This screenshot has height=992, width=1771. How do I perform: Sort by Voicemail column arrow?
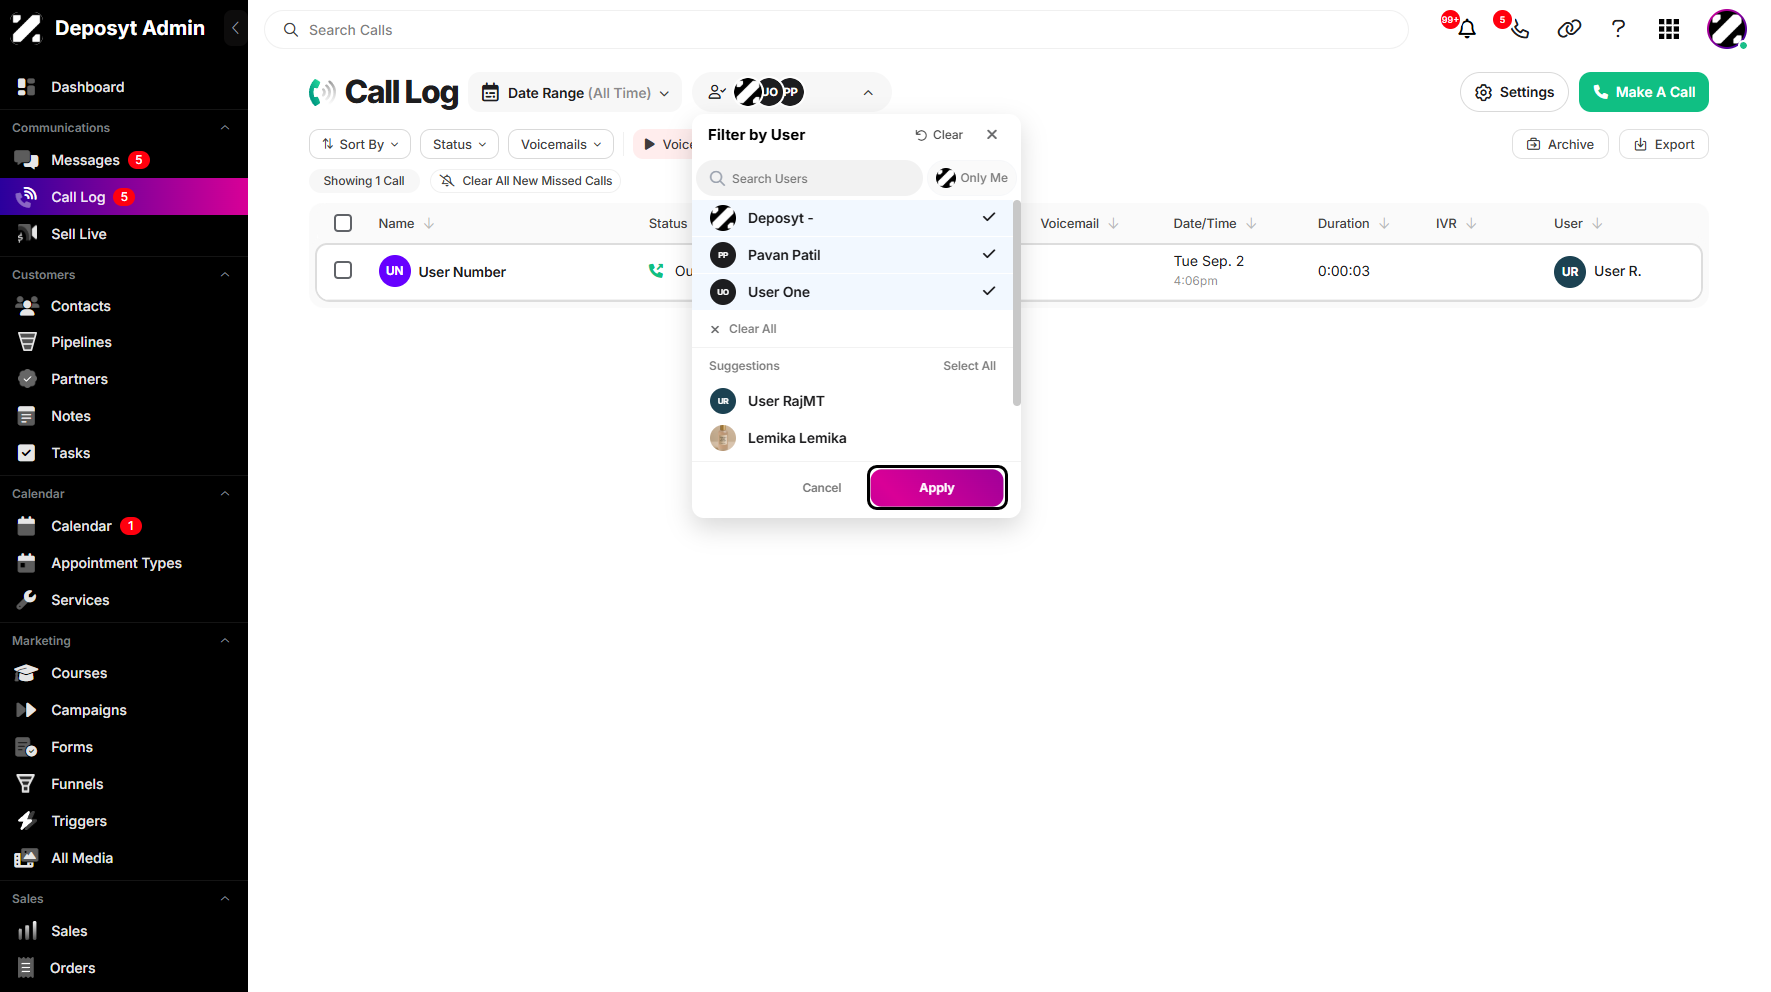click(x=1113, y=223)
